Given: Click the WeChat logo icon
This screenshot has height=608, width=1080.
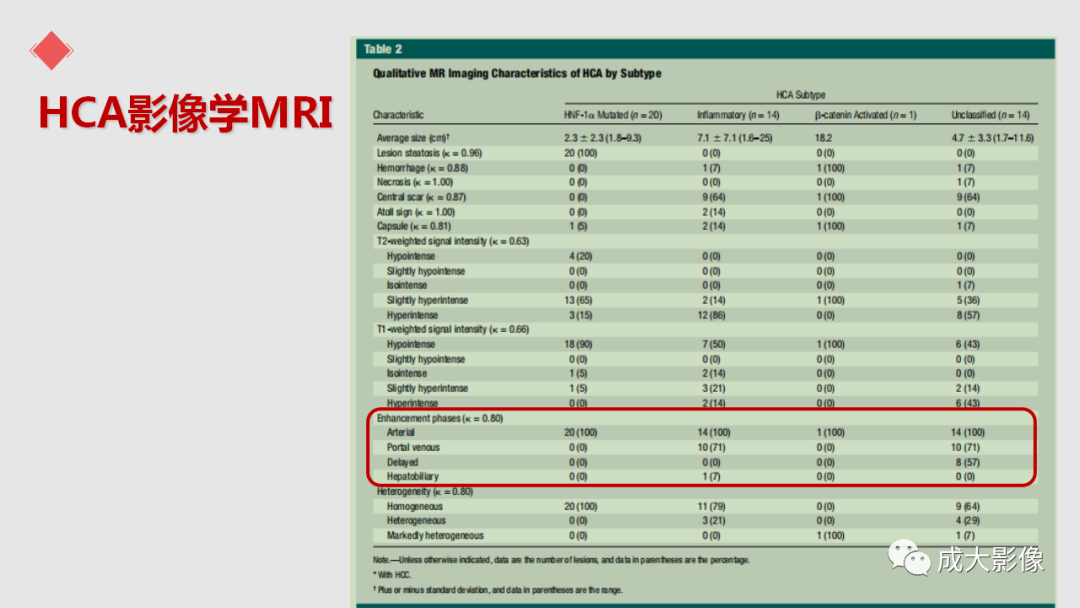Looking at the screenshot, I should coord(908,557).
